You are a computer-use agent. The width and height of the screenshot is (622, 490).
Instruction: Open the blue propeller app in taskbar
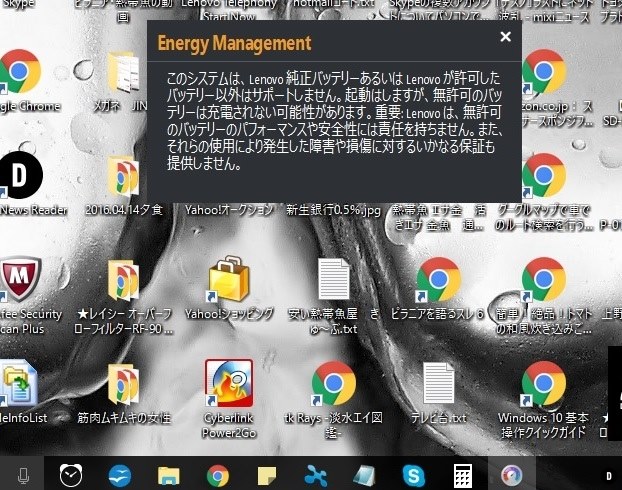316,475
